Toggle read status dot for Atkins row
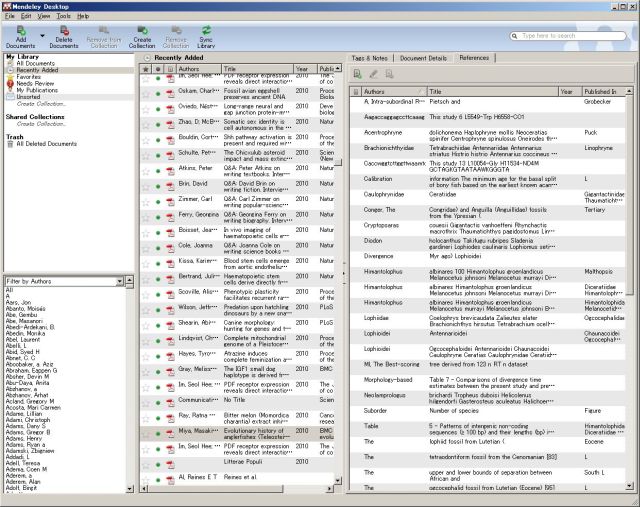Viewport: 640px width, 507px height. pyautogui.click(x=158, y=171)
